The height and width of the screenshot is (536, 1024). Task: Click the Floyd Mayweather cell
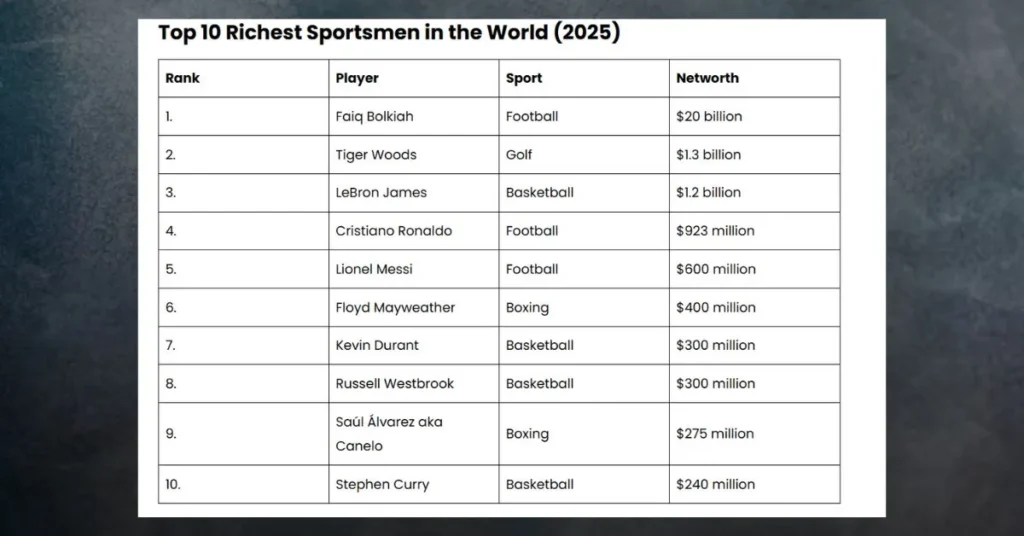[x=395, y=307]
